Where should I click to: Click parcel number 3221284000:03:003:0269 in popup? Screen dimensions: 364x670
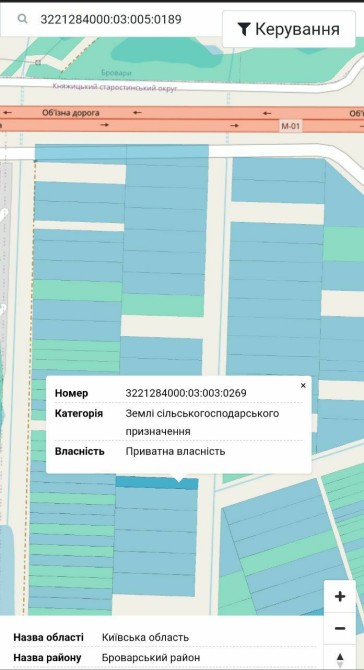(x=186, y=393)
